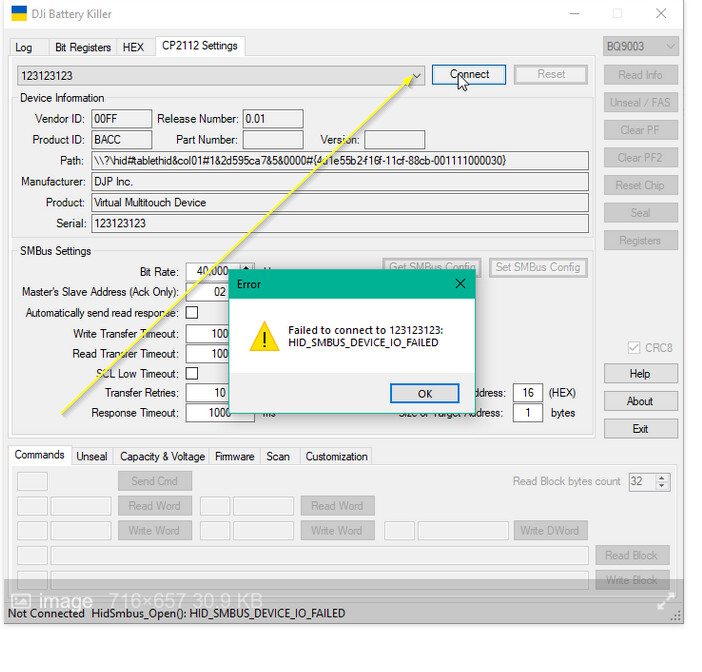Click the Manufacturer field DJP Inc.

pos(340,181)
